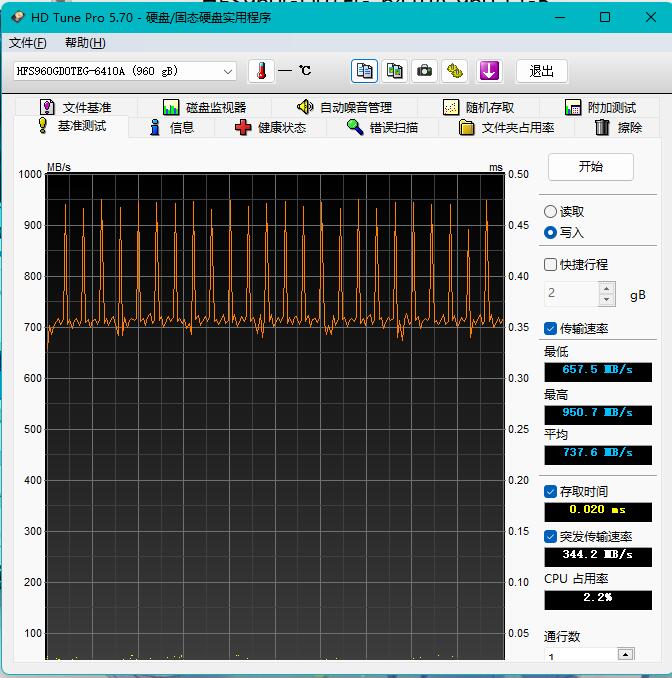Click the 通行数 input field
Viewport: 672px width, 678px height.
[580, 655]
